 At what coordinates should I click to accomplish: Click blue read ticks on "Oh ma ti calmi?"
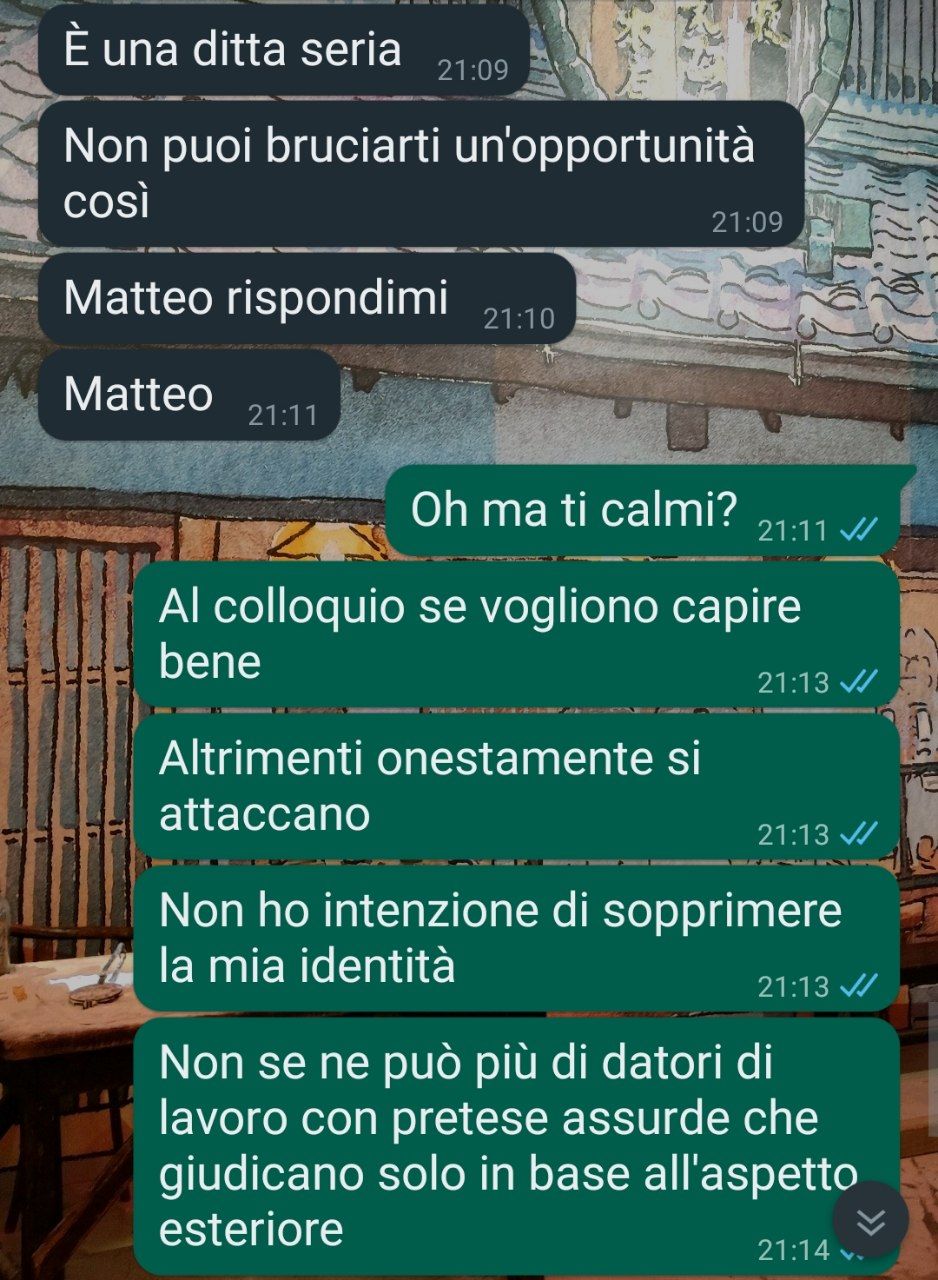pos(858,530)
